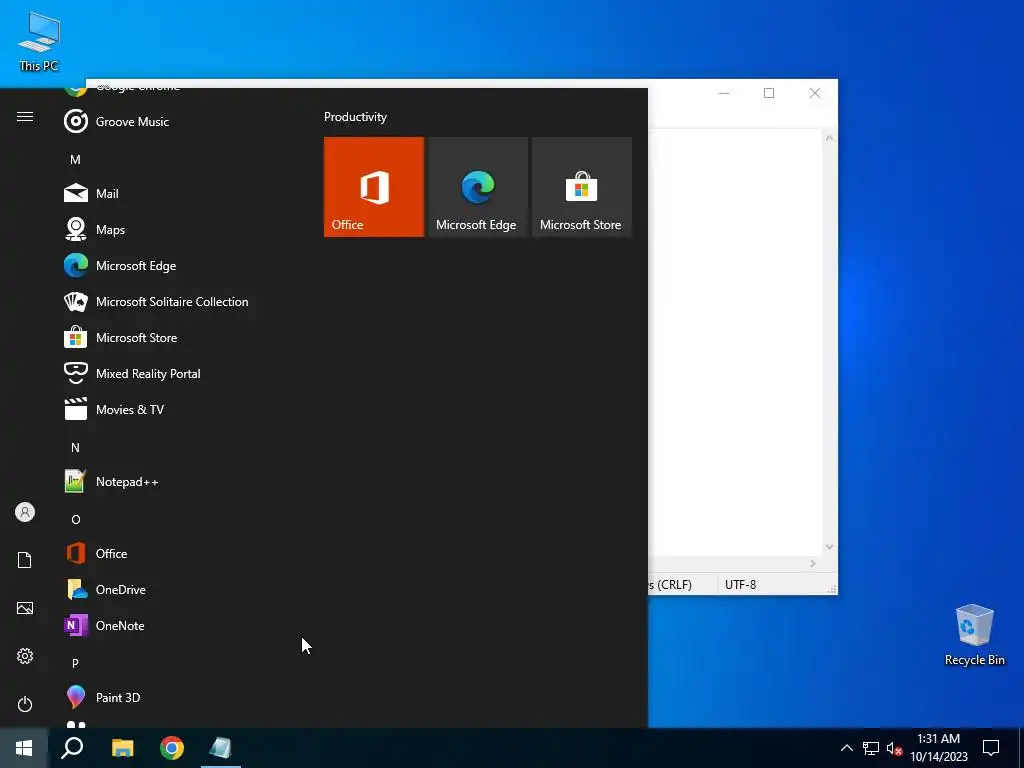Image resolution: width=1024 pixels, height=768 pixels.
Task: Open the user account icon in Start sidebar
Action: pos(25,512)
